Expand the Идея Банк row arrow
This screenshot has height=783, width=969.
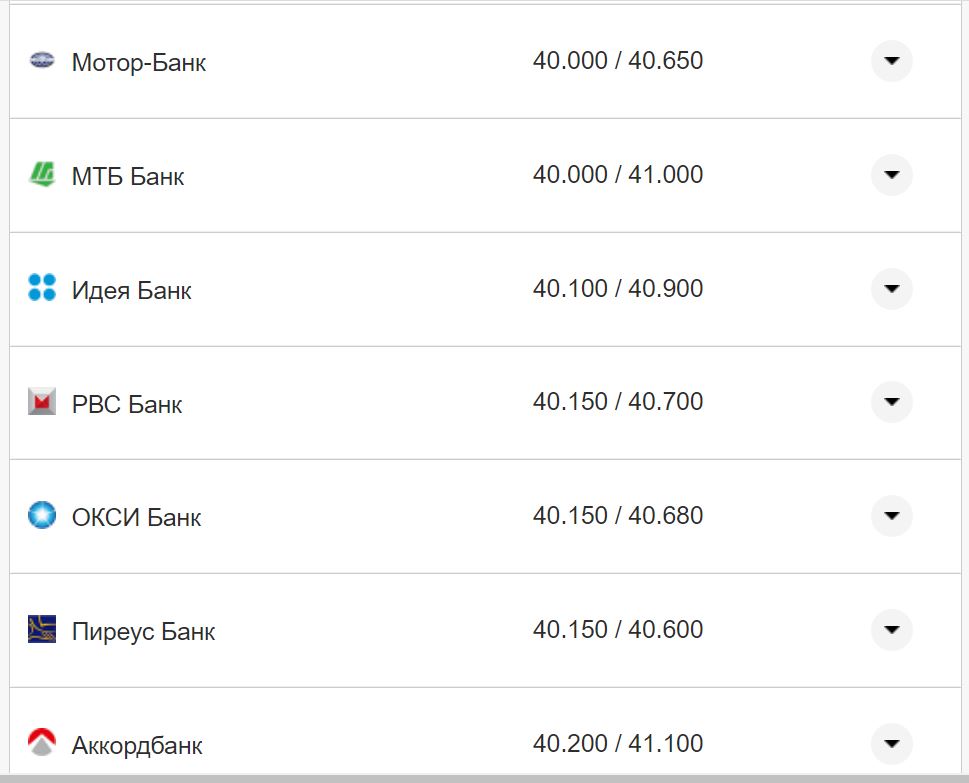891,289
